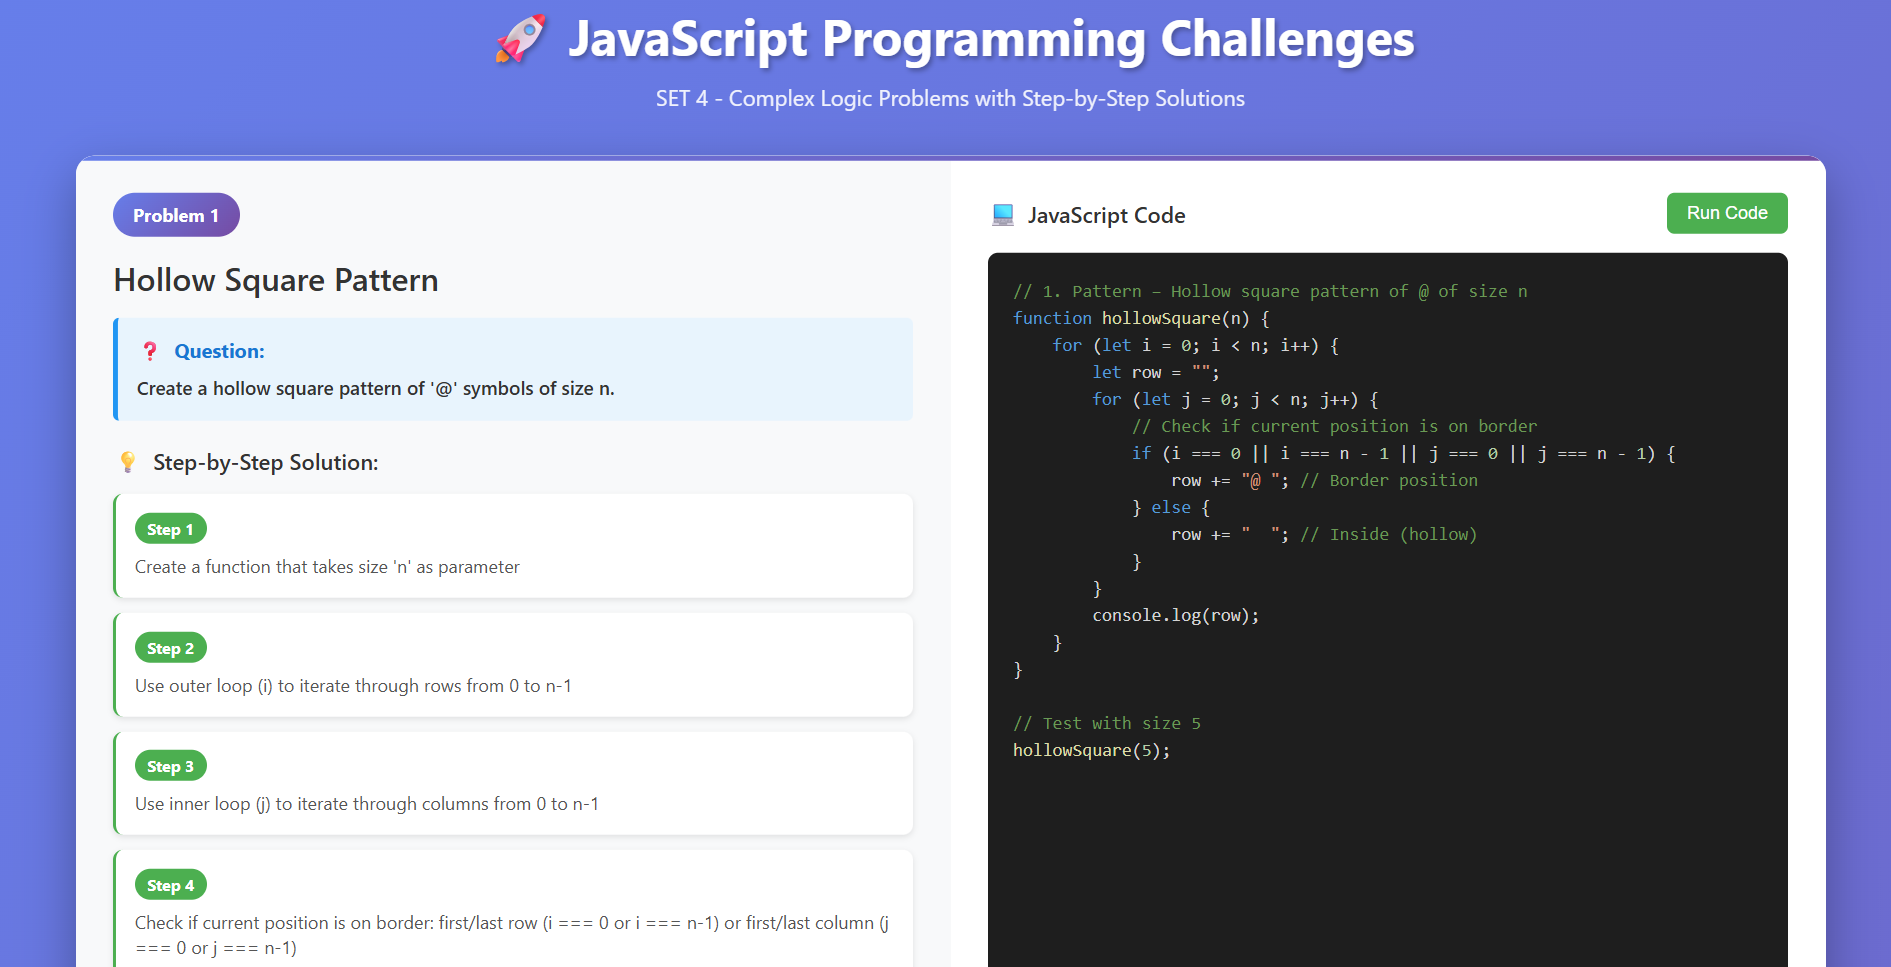Click the function hollowSquare(n) code line

pos(1140,318)
